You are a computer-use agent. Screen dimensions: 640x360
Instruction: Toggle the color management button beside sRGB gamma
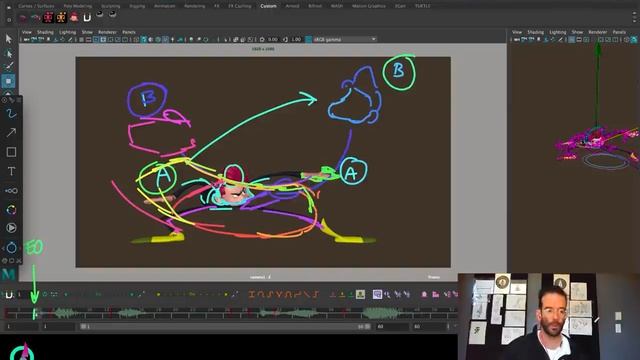(309, 40)
